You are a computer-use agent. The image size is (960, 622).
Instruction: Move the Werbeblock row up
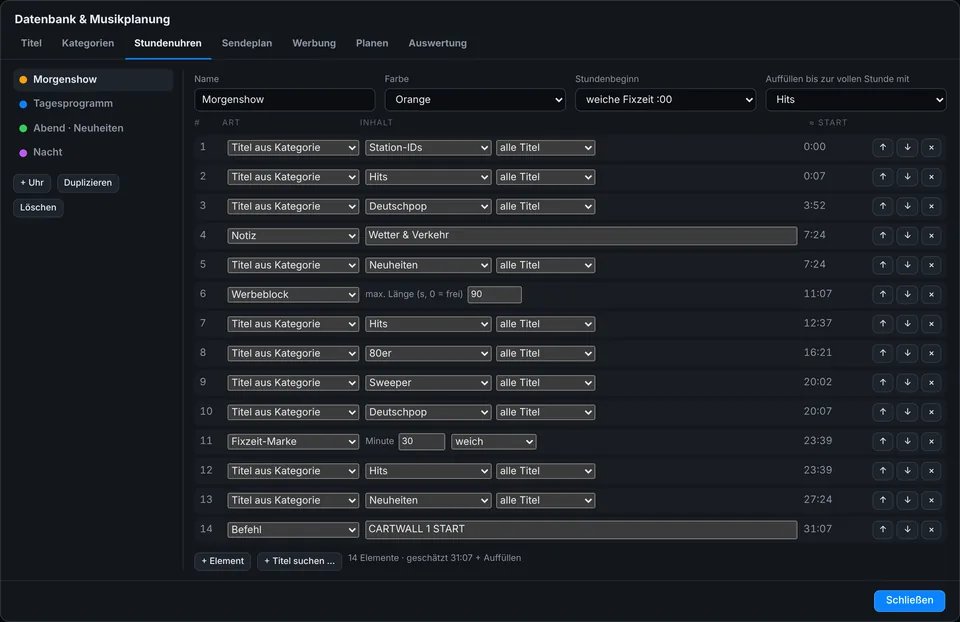[x=882, y=294]
